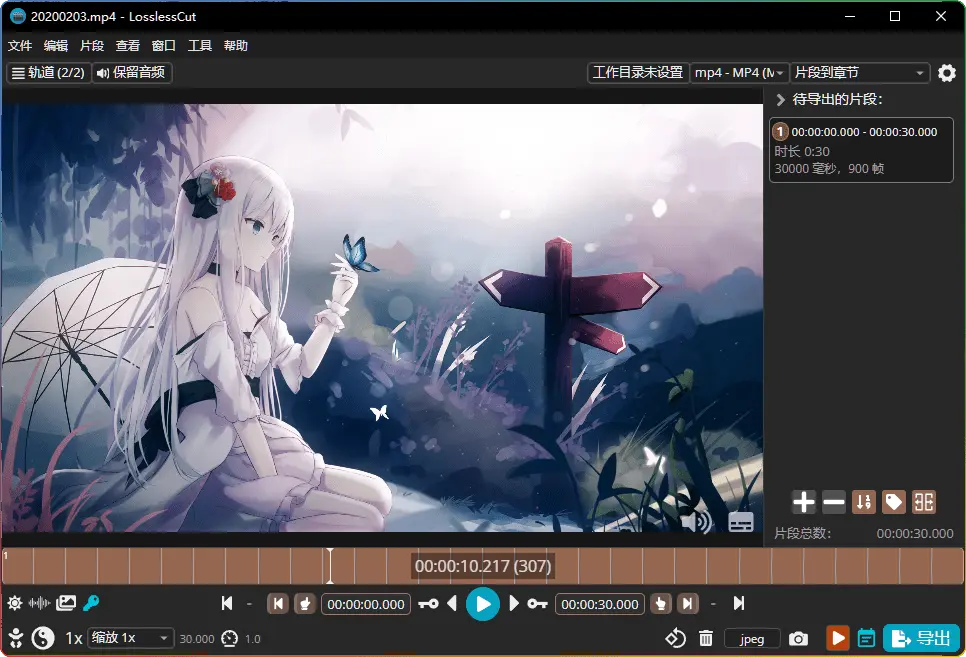
Task: Open the 工具 menu
Action: [200, 46]
